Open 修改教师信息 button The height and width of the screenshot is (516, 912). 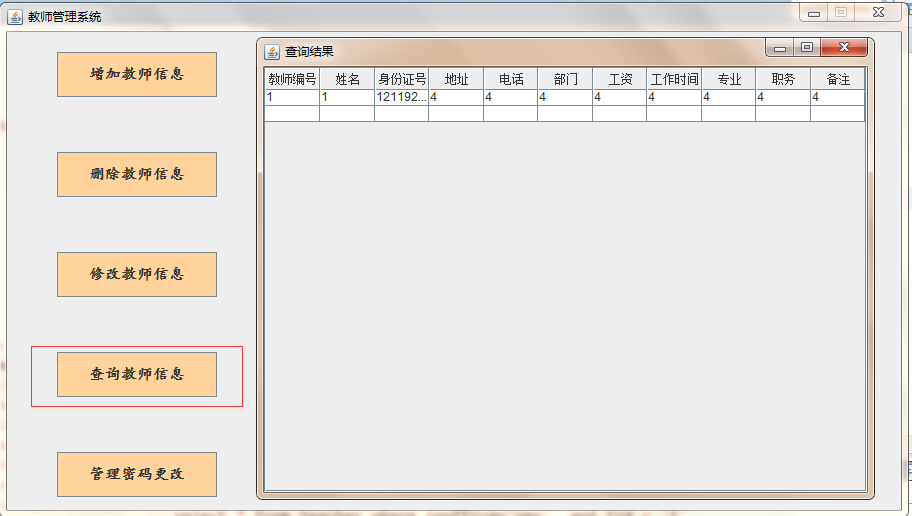click(x=137, y=275)
